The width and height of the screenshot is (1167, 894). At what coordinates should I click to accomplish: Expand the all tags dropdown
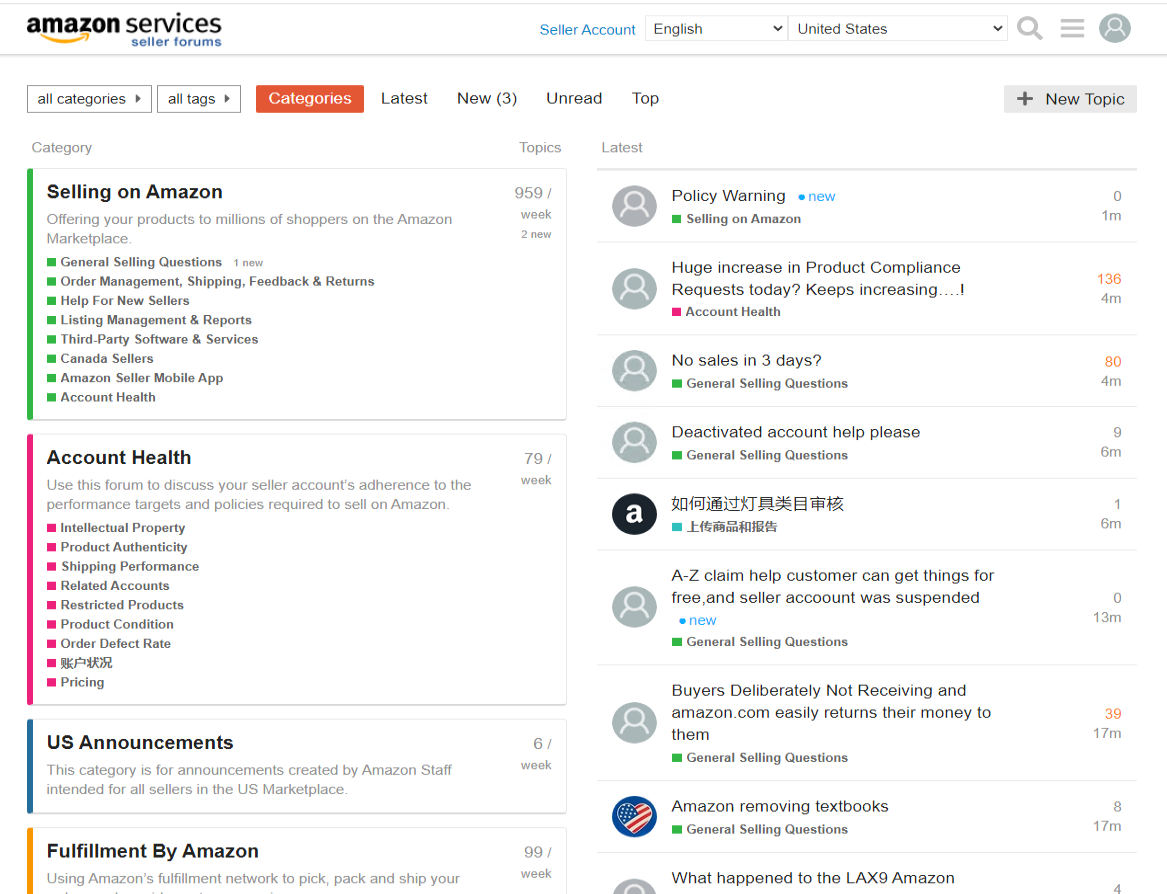click(198, 99)
